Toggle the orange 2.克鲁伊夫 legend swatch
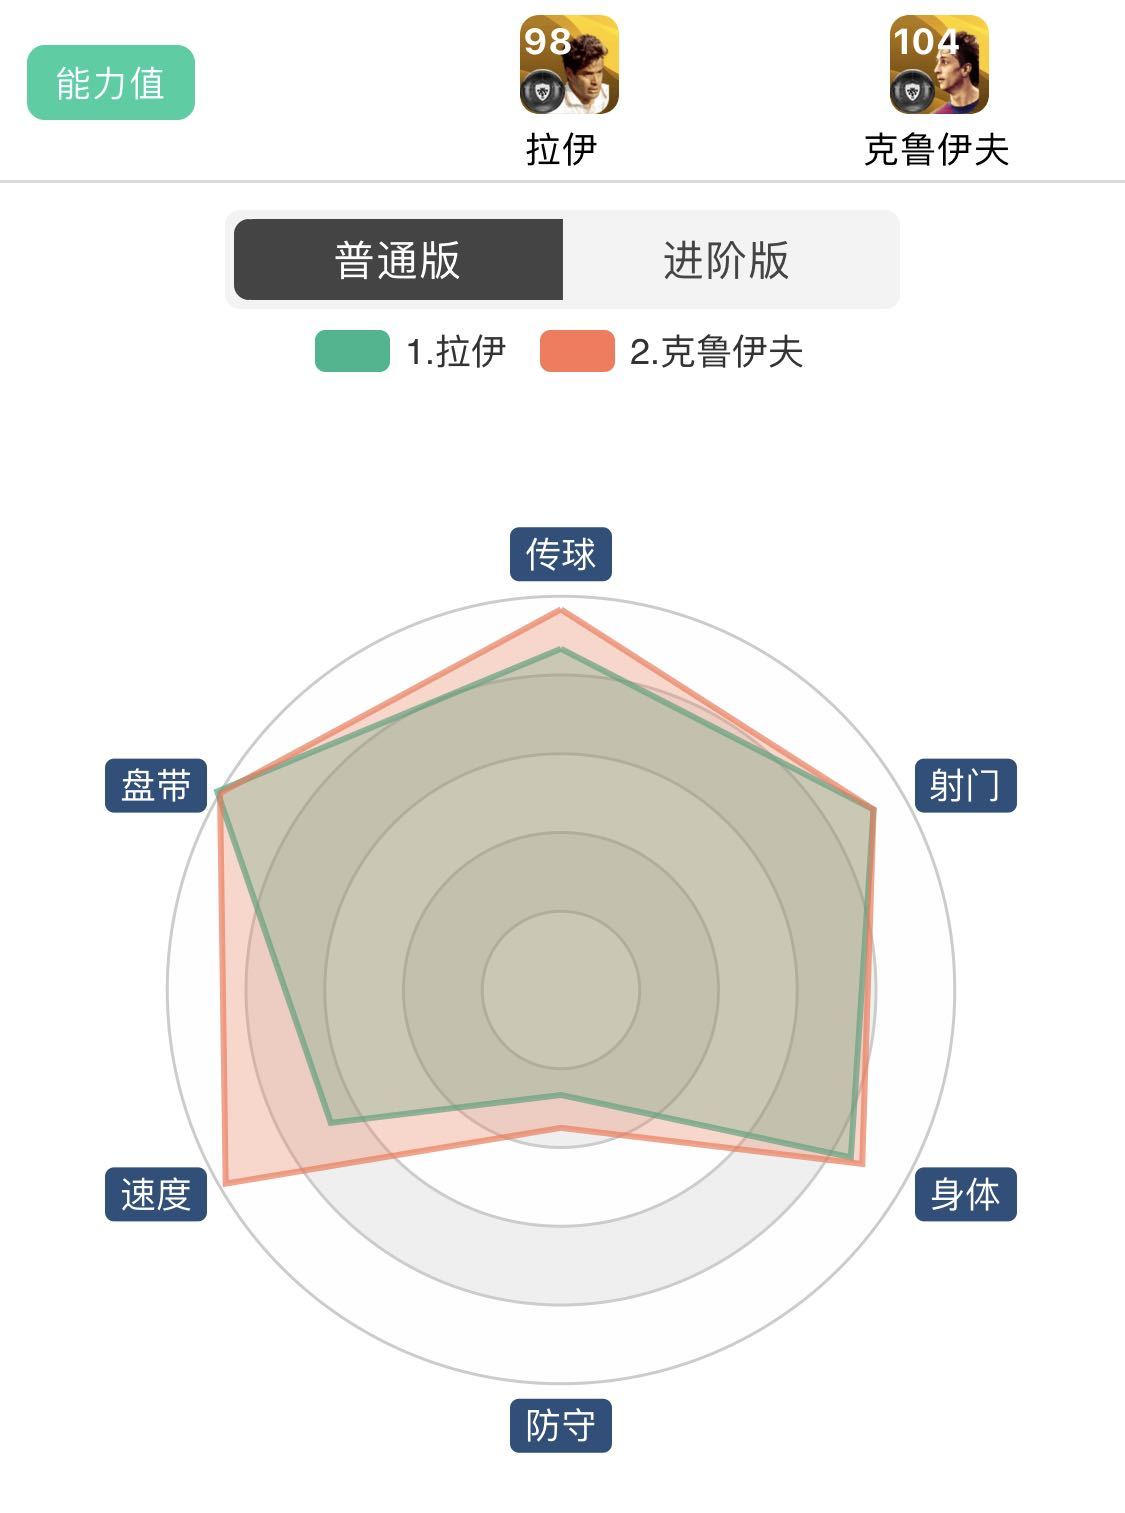This screenshot has height=1513, width=1125. [x=577, y=351]
